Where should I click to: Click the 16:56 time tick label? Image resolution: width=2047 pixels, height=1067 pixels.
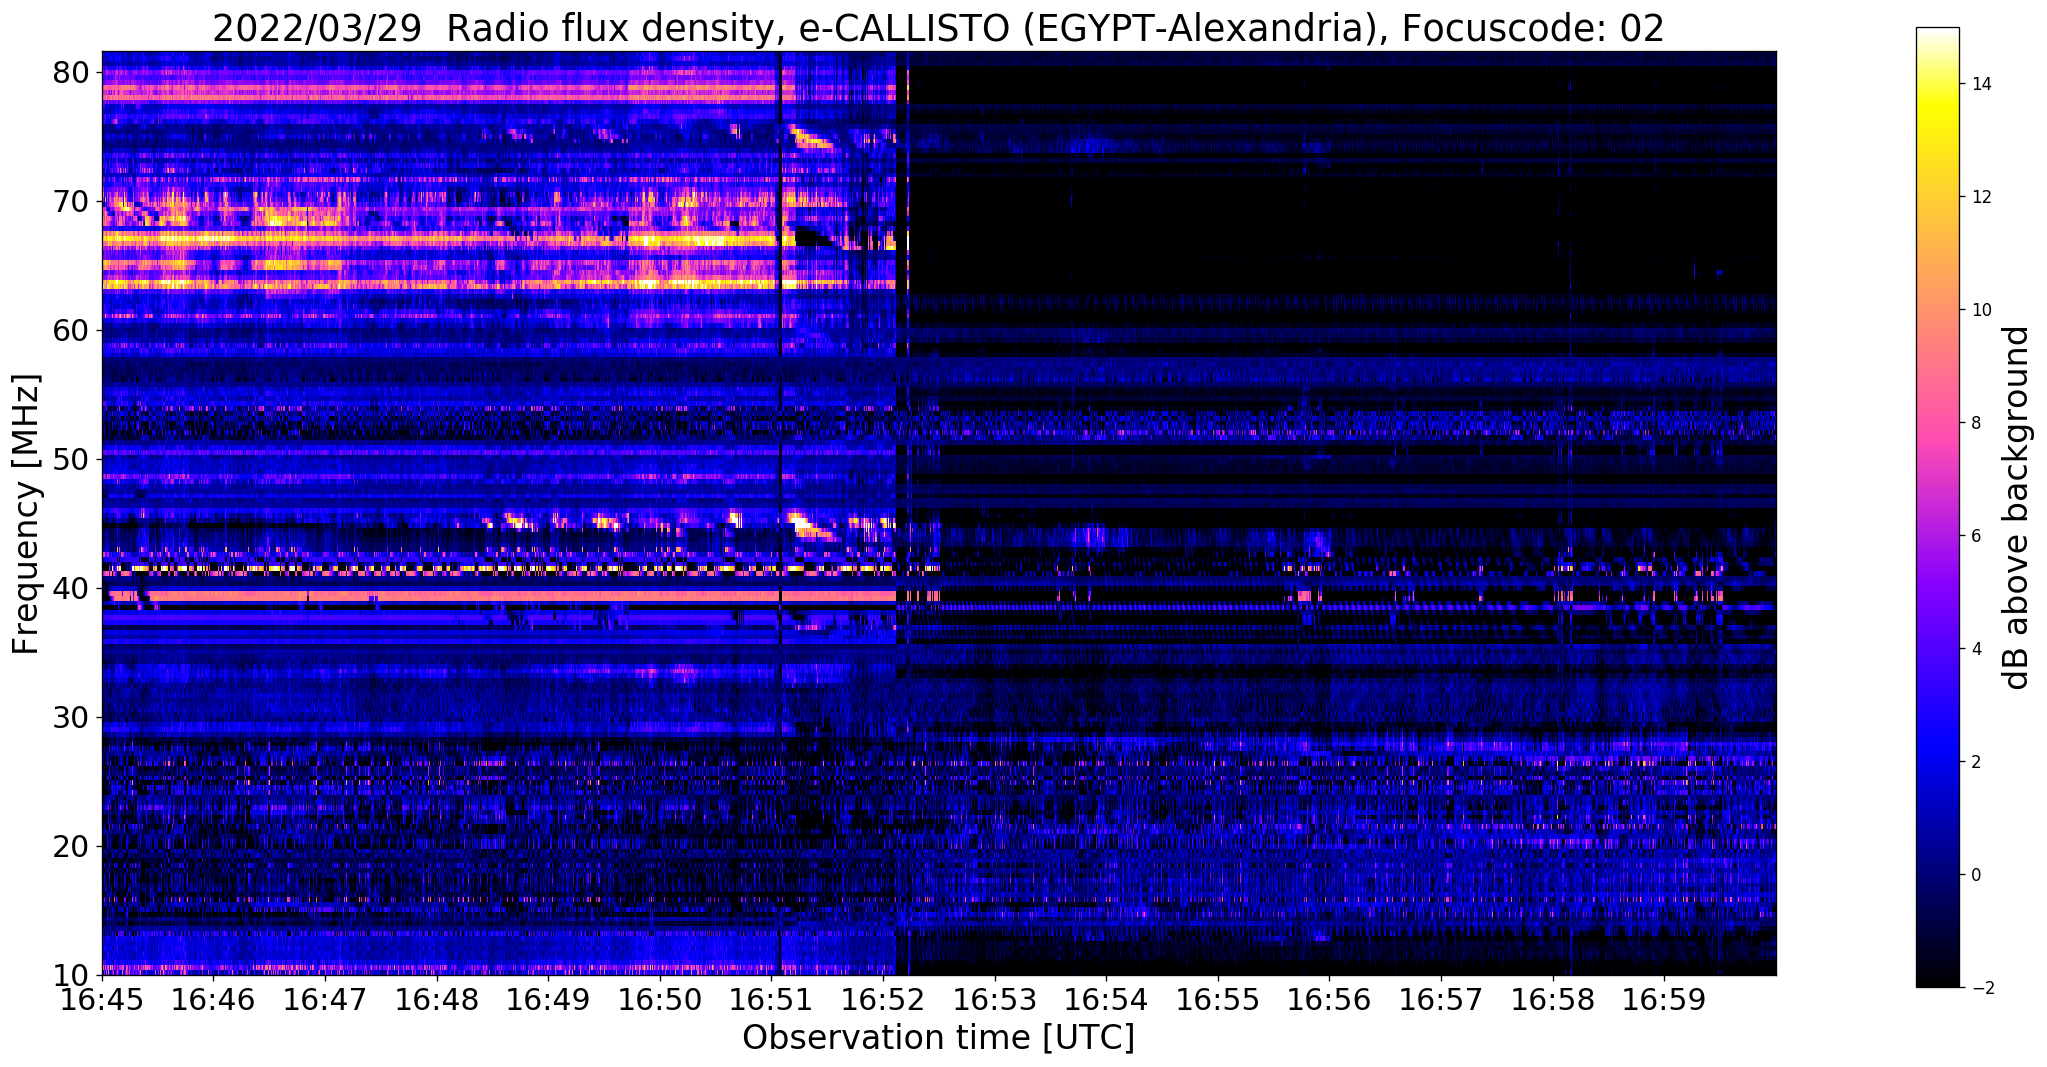click(x=1330, y=1000)
